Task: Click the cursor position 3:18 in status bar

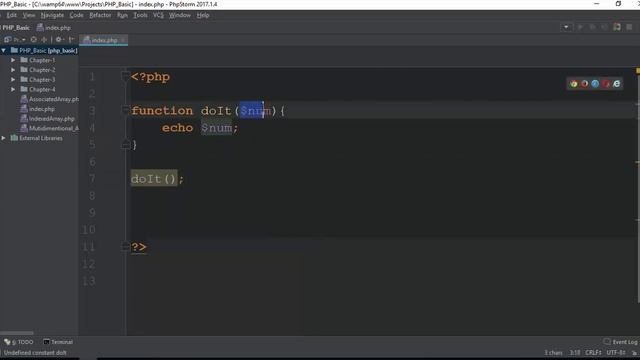Action: coord(575,352)
